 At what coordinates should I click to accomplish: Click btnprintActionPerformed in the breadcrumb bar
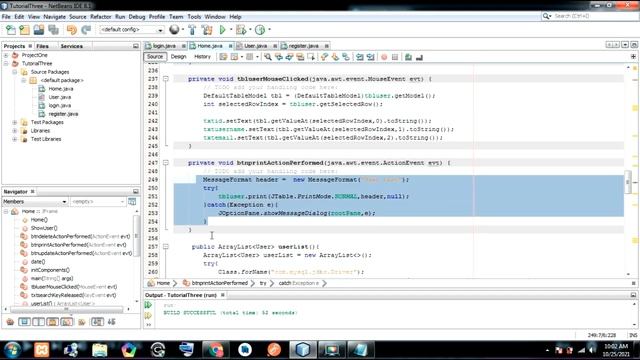220,283
